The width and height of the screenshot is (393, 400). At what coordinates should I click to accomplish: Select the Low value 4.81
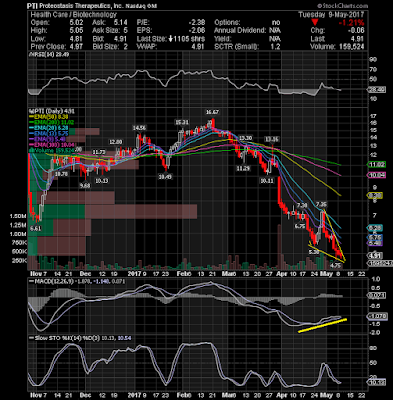point(76,39)
